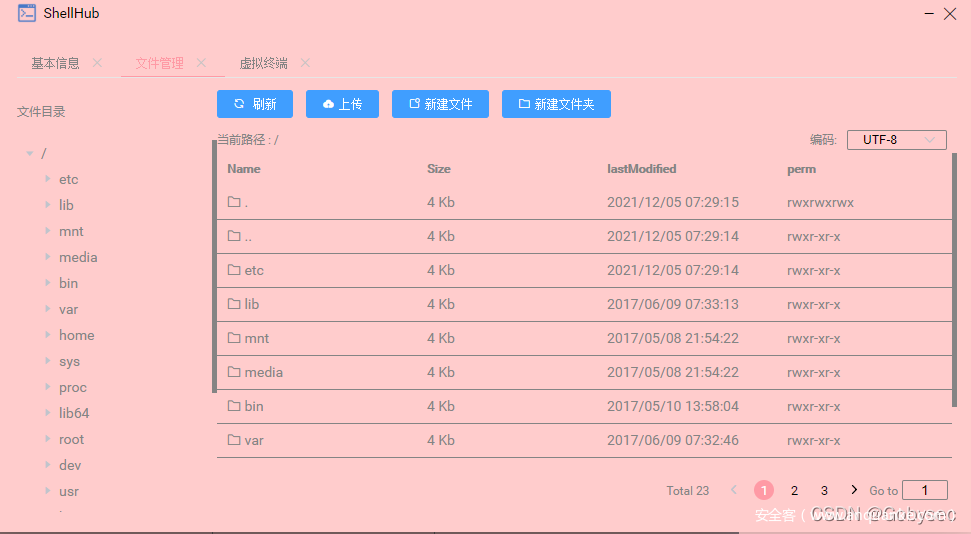Close the 基本信息 tab with its X

pos(97,63)
